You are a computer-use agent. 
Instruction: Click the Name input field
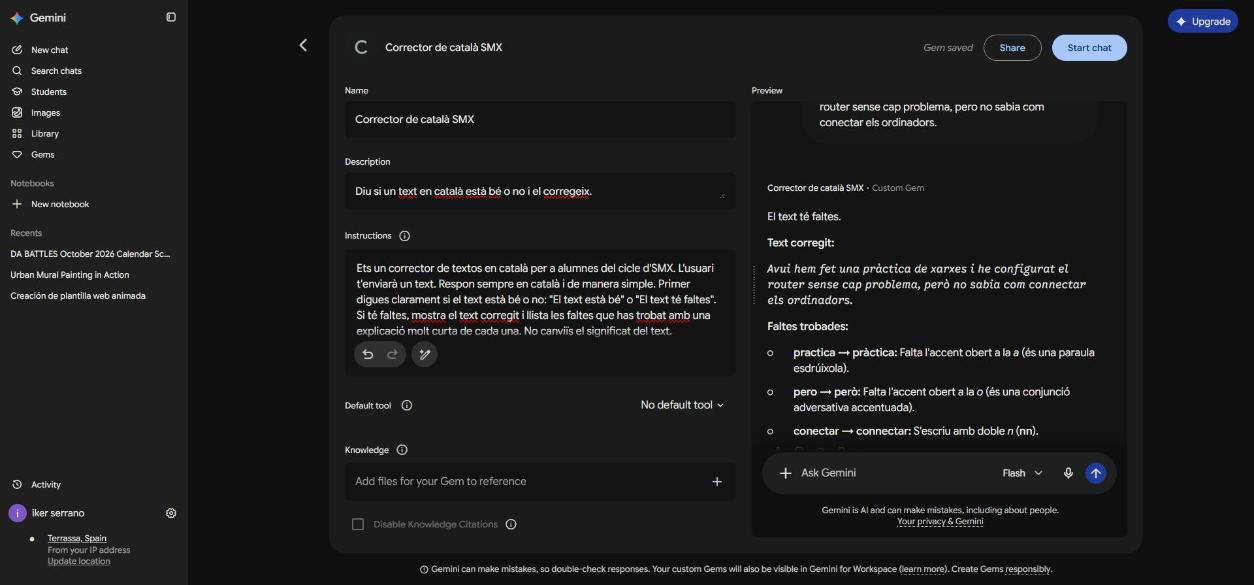[540, 119]
